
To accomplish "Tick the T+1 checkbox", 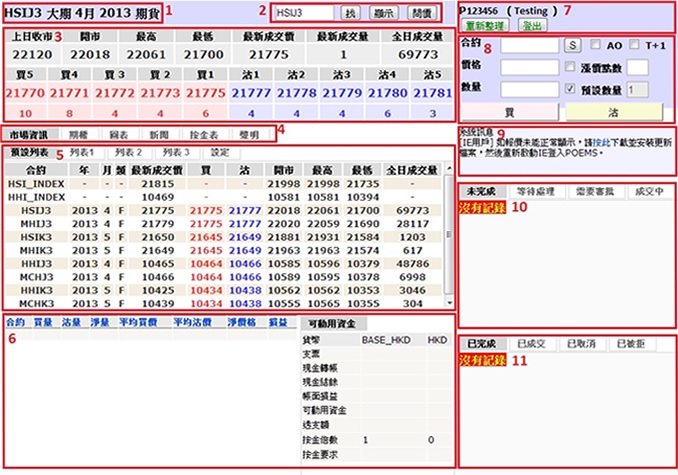I will pos(634,46).
